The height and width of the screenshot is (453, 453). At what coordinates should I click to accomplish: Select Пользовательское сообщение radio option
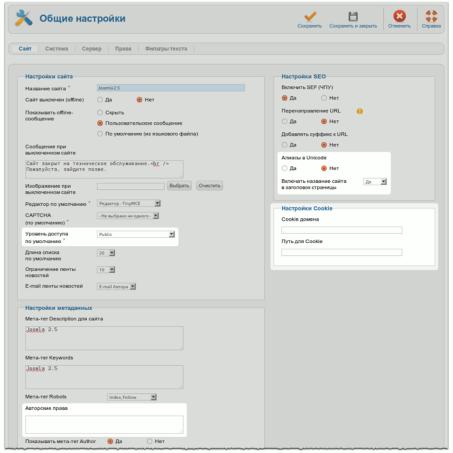[x=100, y=123]
